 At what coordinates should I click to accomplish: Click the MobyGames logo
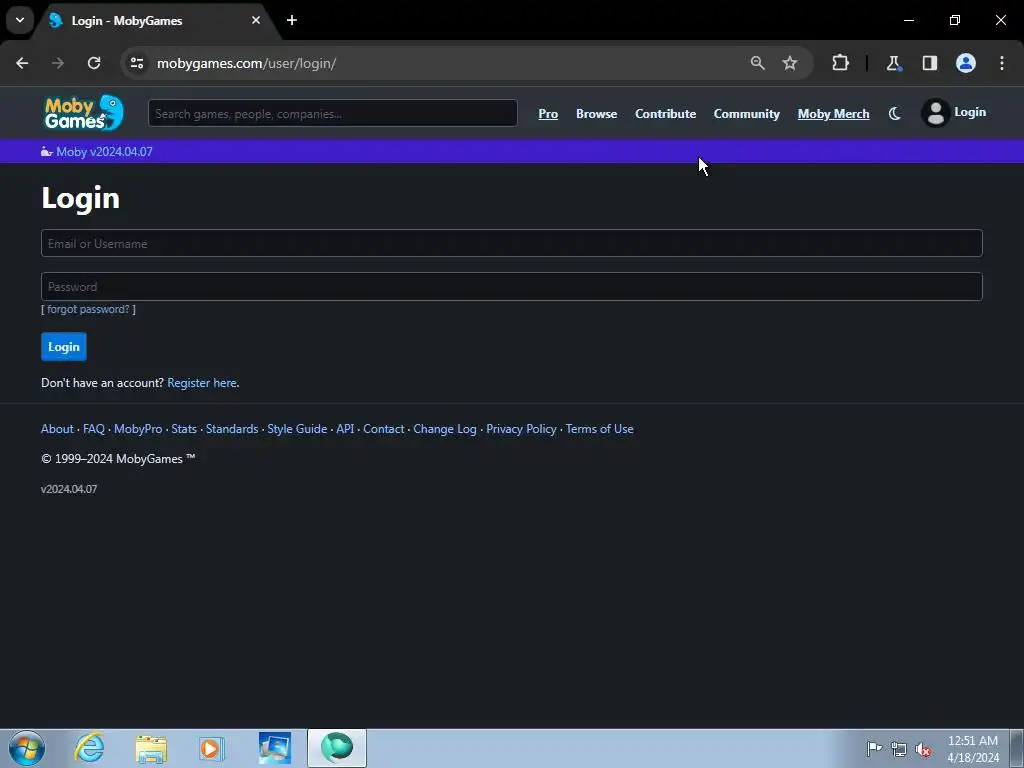pos(84,113)
